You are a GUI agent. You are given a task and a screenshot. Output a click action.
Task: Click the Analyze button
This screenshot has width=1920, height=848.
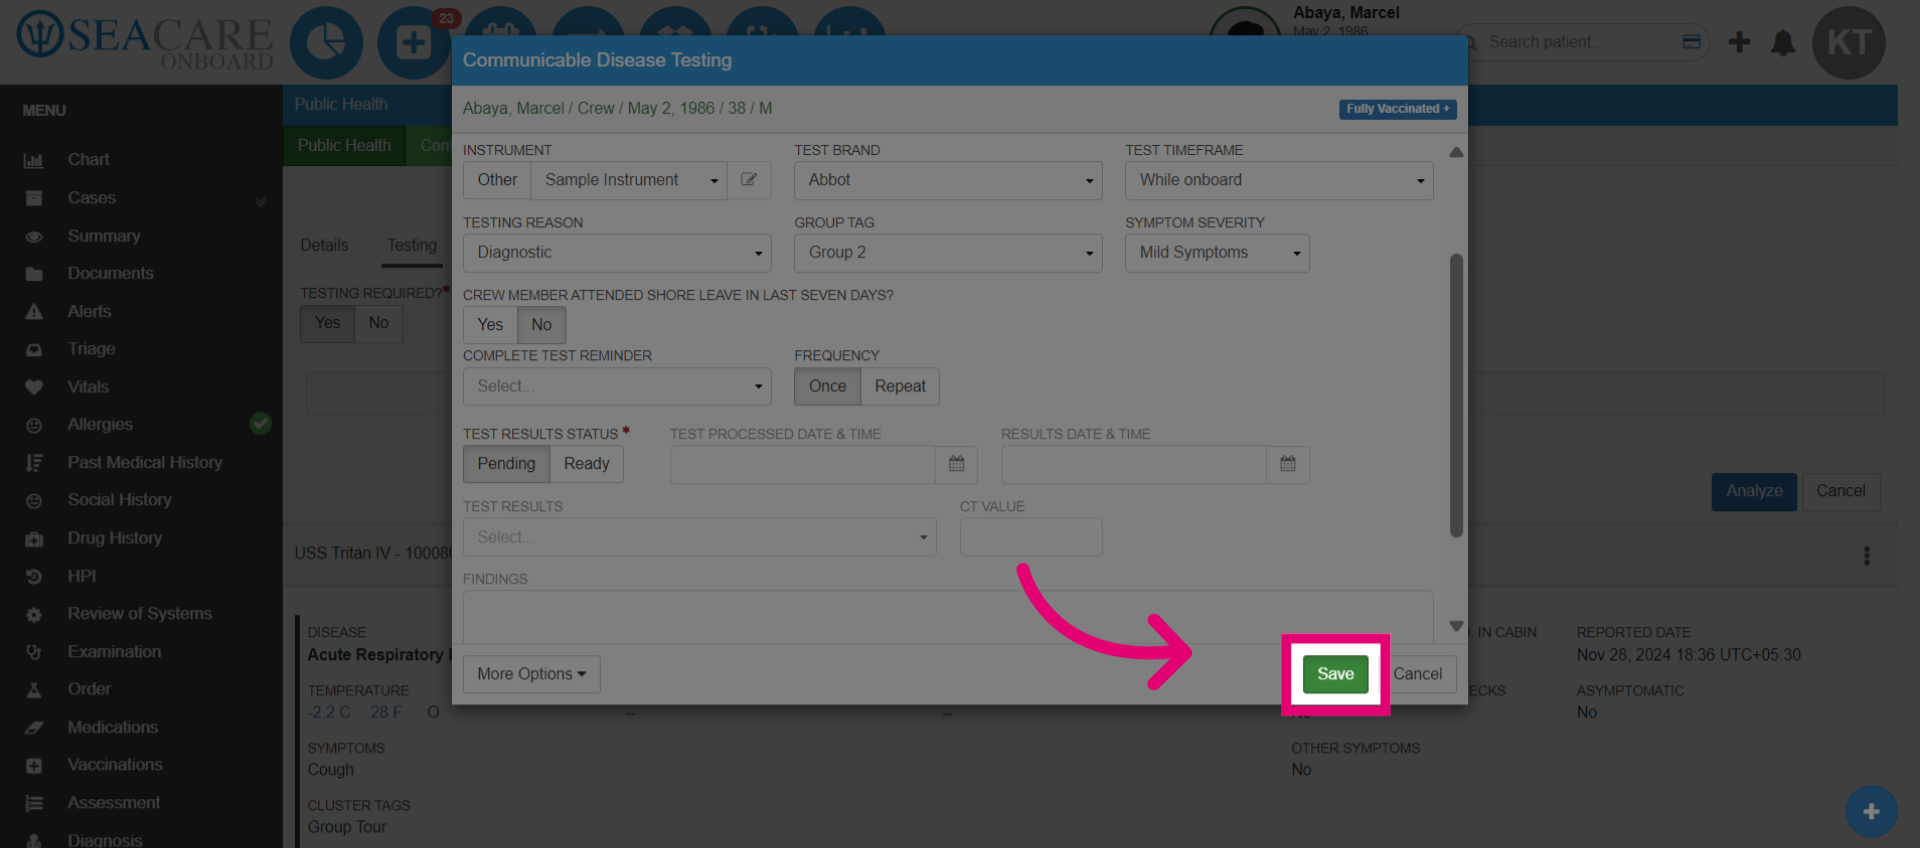coord(1754,492)
